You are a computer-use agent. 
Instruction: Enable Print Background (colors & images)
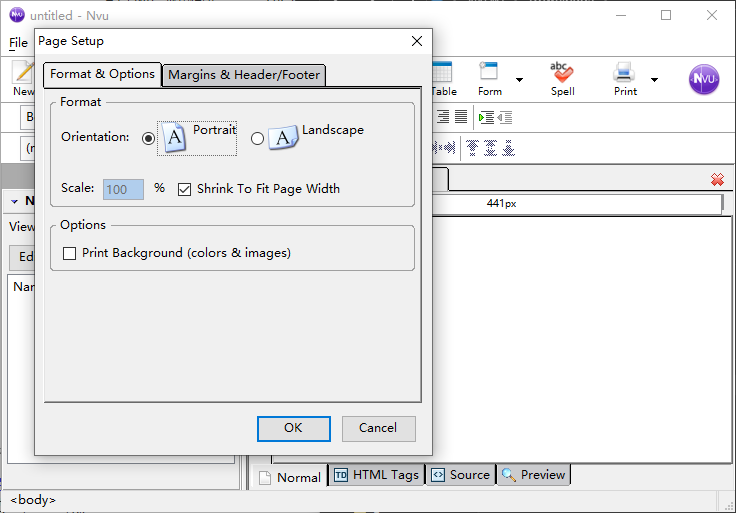pos(69,253)
